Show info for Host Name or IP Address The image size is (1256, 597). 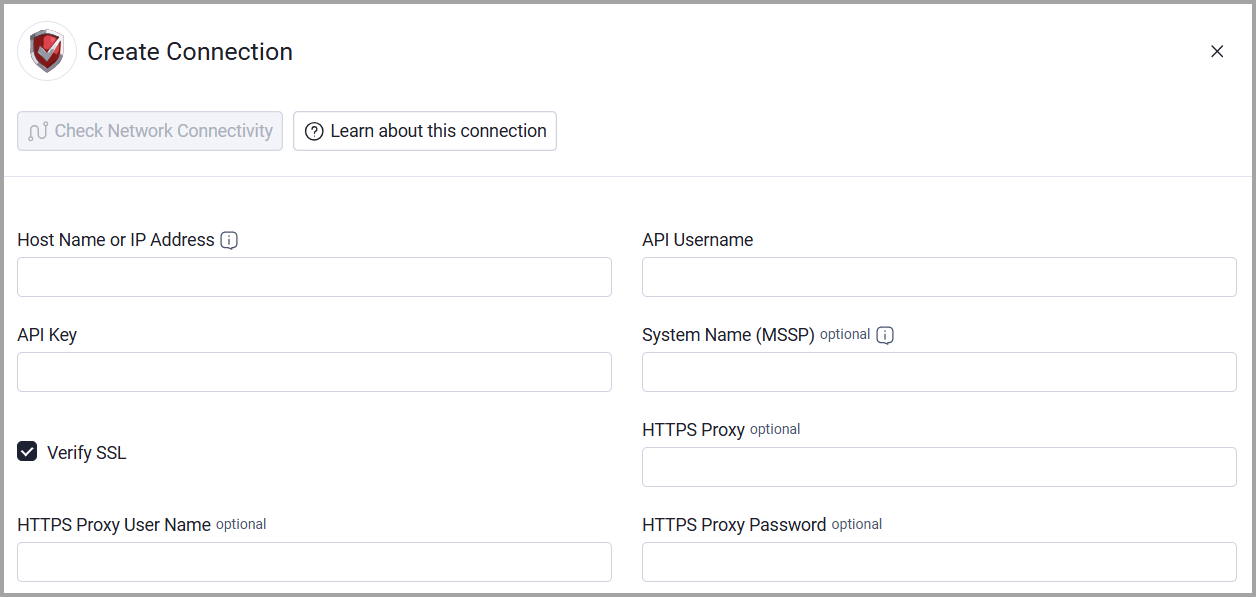229,240
